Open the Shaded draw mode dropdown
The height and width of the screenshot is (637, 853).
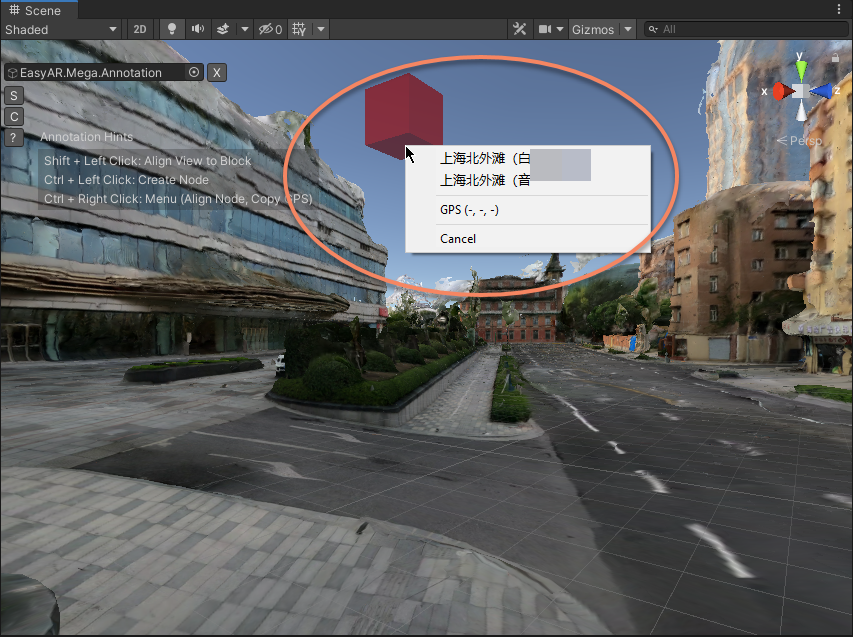[x=61, y=29]
